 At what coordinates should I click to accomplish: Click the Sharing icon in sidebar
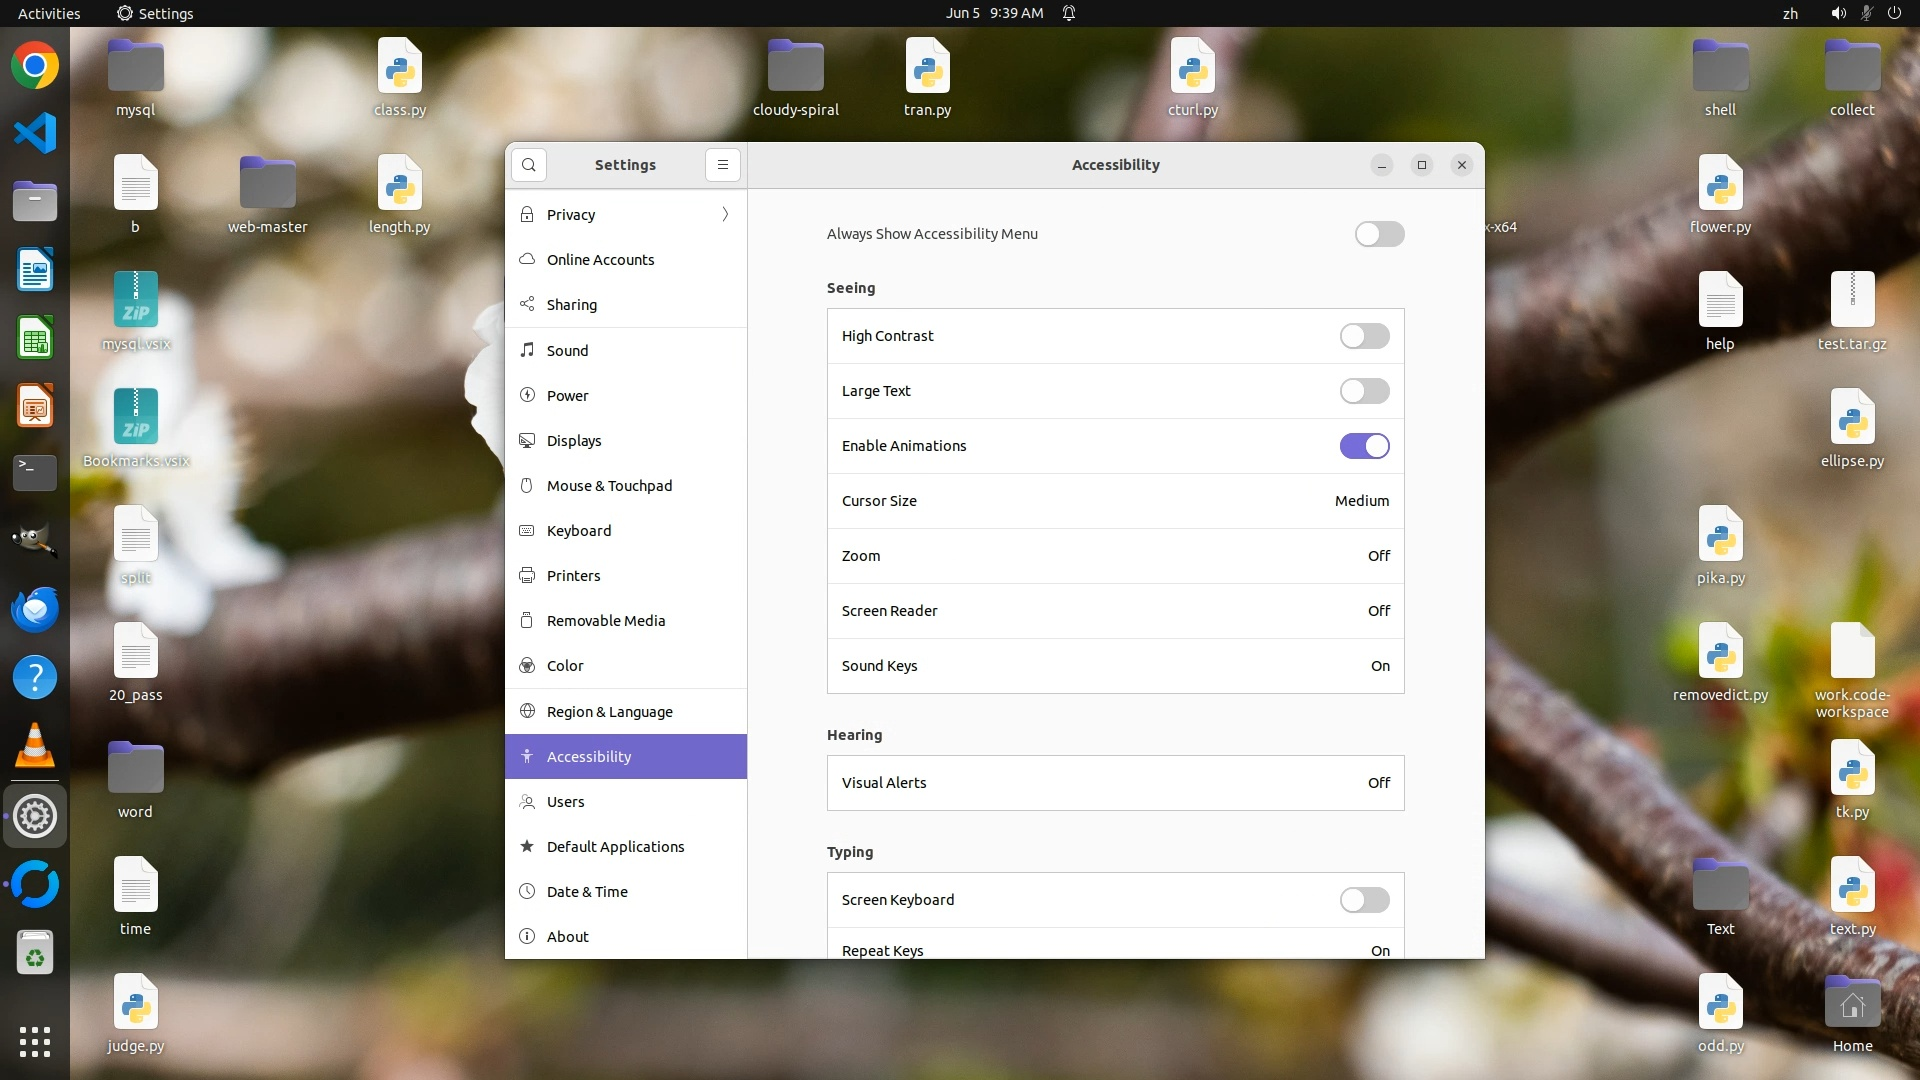click(527, 305)
